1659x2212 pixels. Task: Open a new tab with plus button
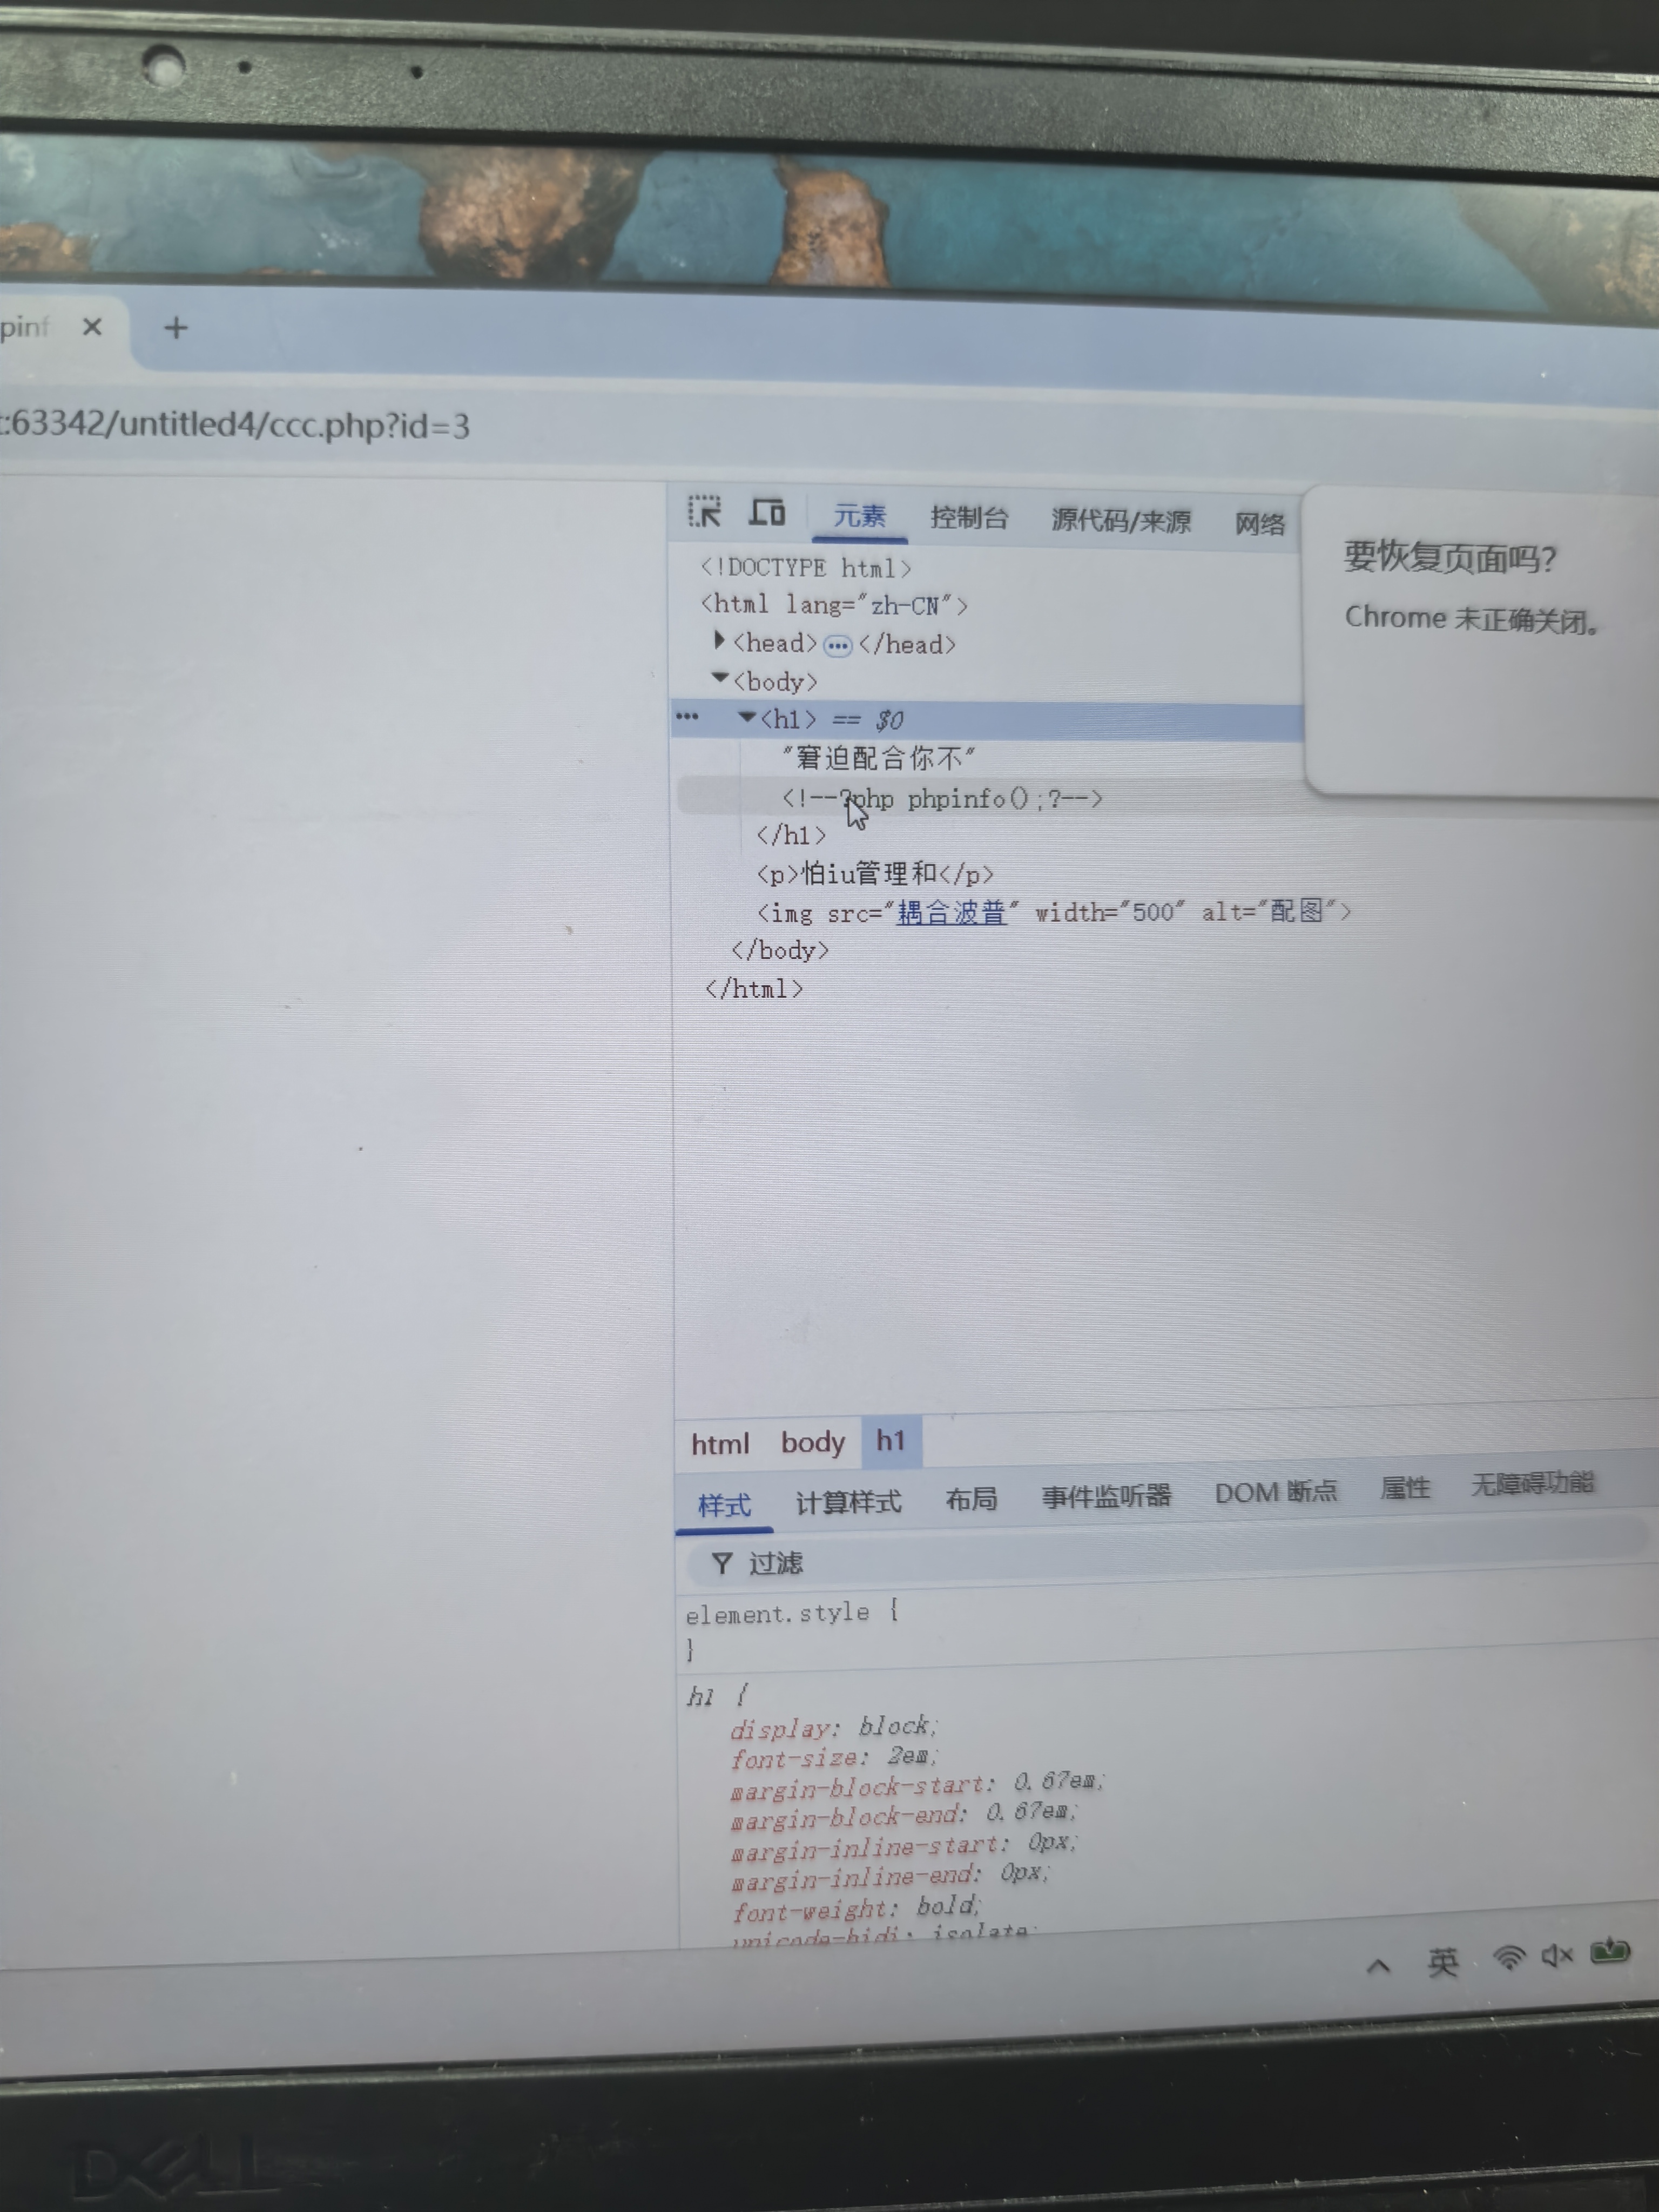point(176,328)
